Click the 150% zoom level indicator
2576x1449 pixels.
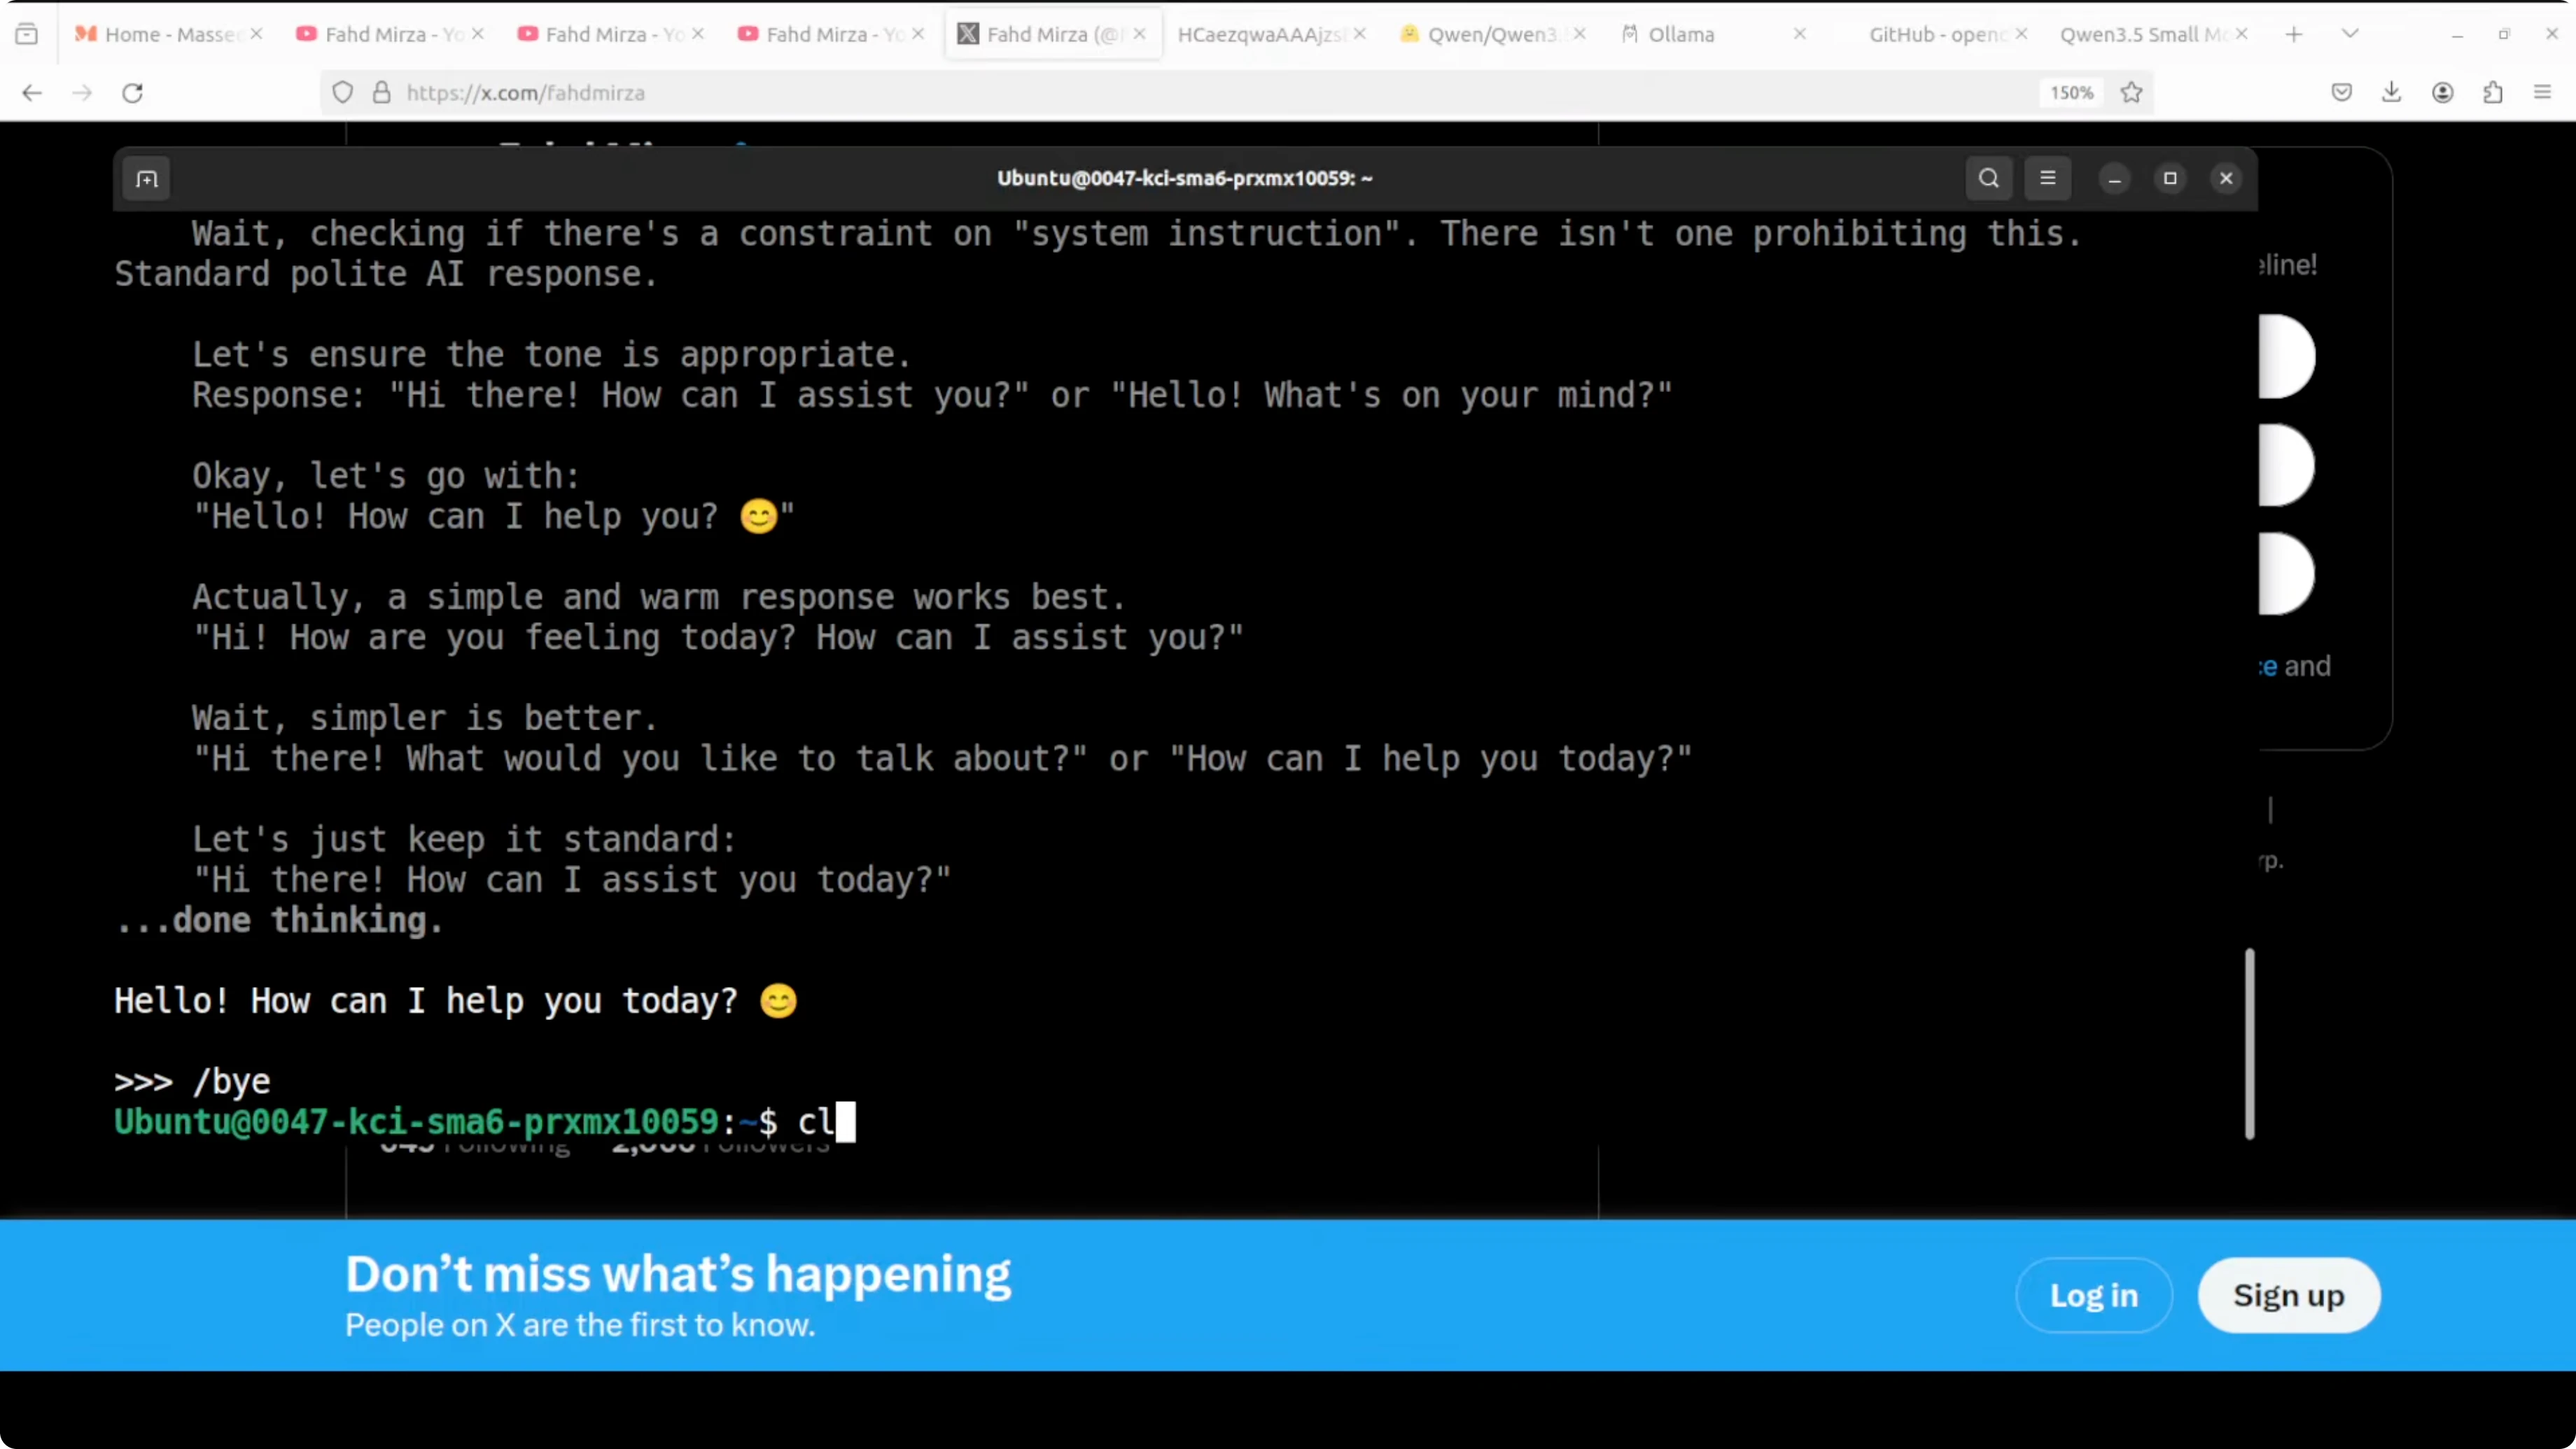pyautogui.click(x=2071, y=93)
